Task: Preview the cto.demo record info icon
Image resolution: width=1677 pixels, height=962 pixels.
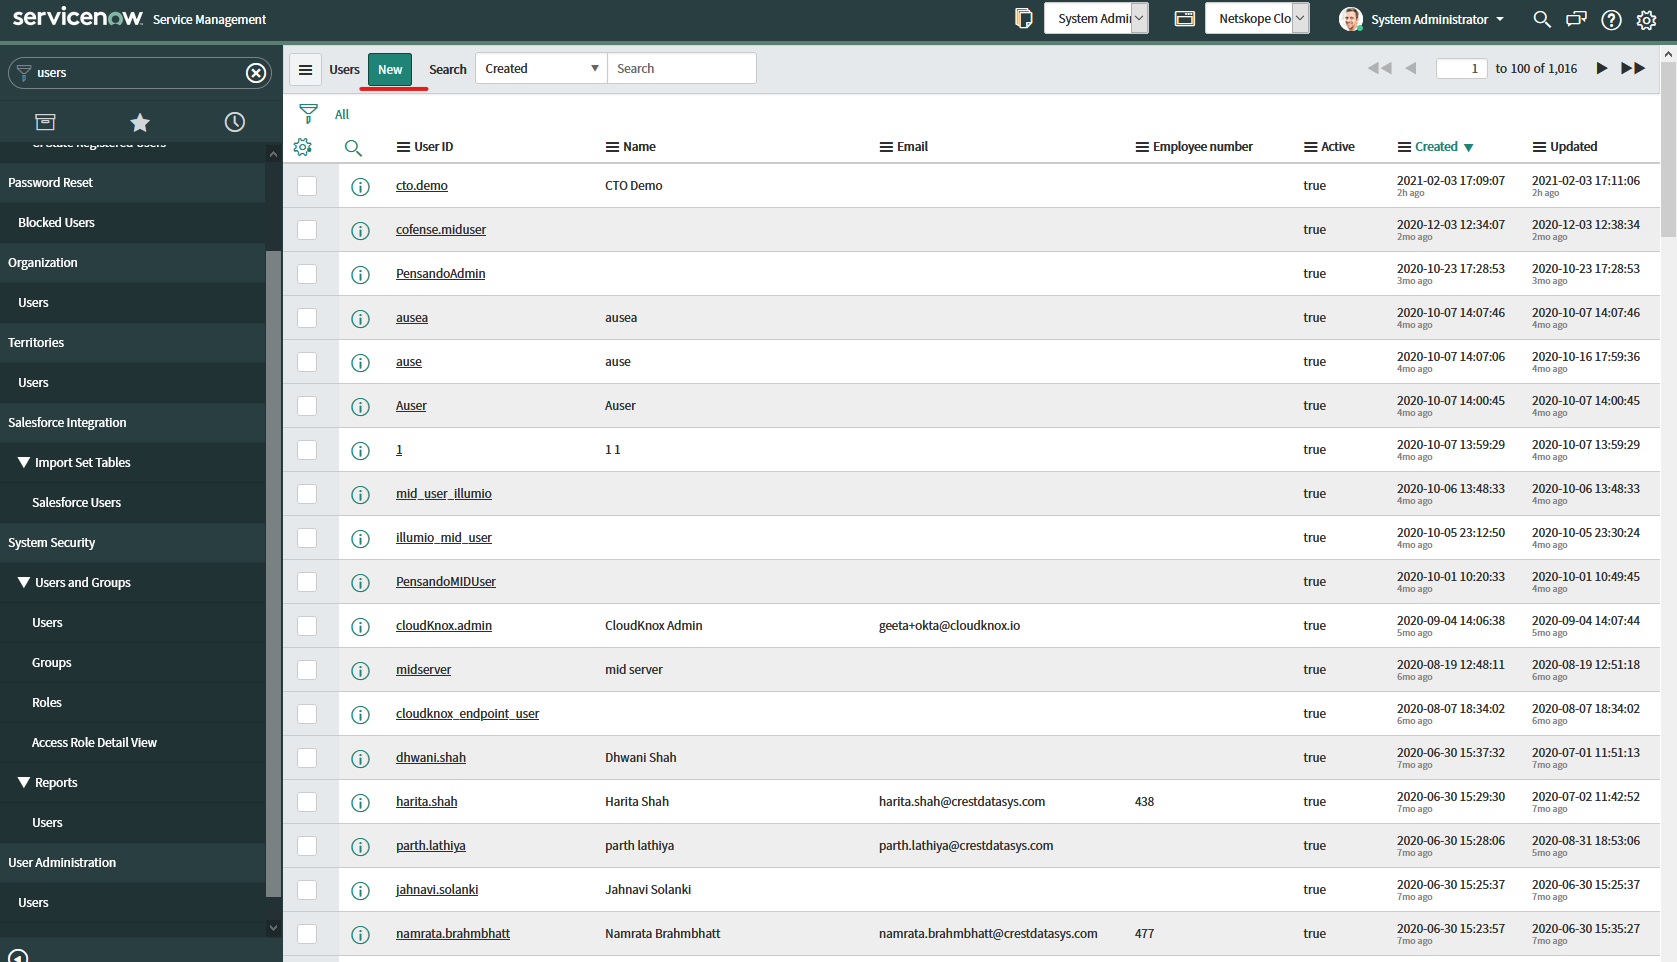Action: point(361,187)
